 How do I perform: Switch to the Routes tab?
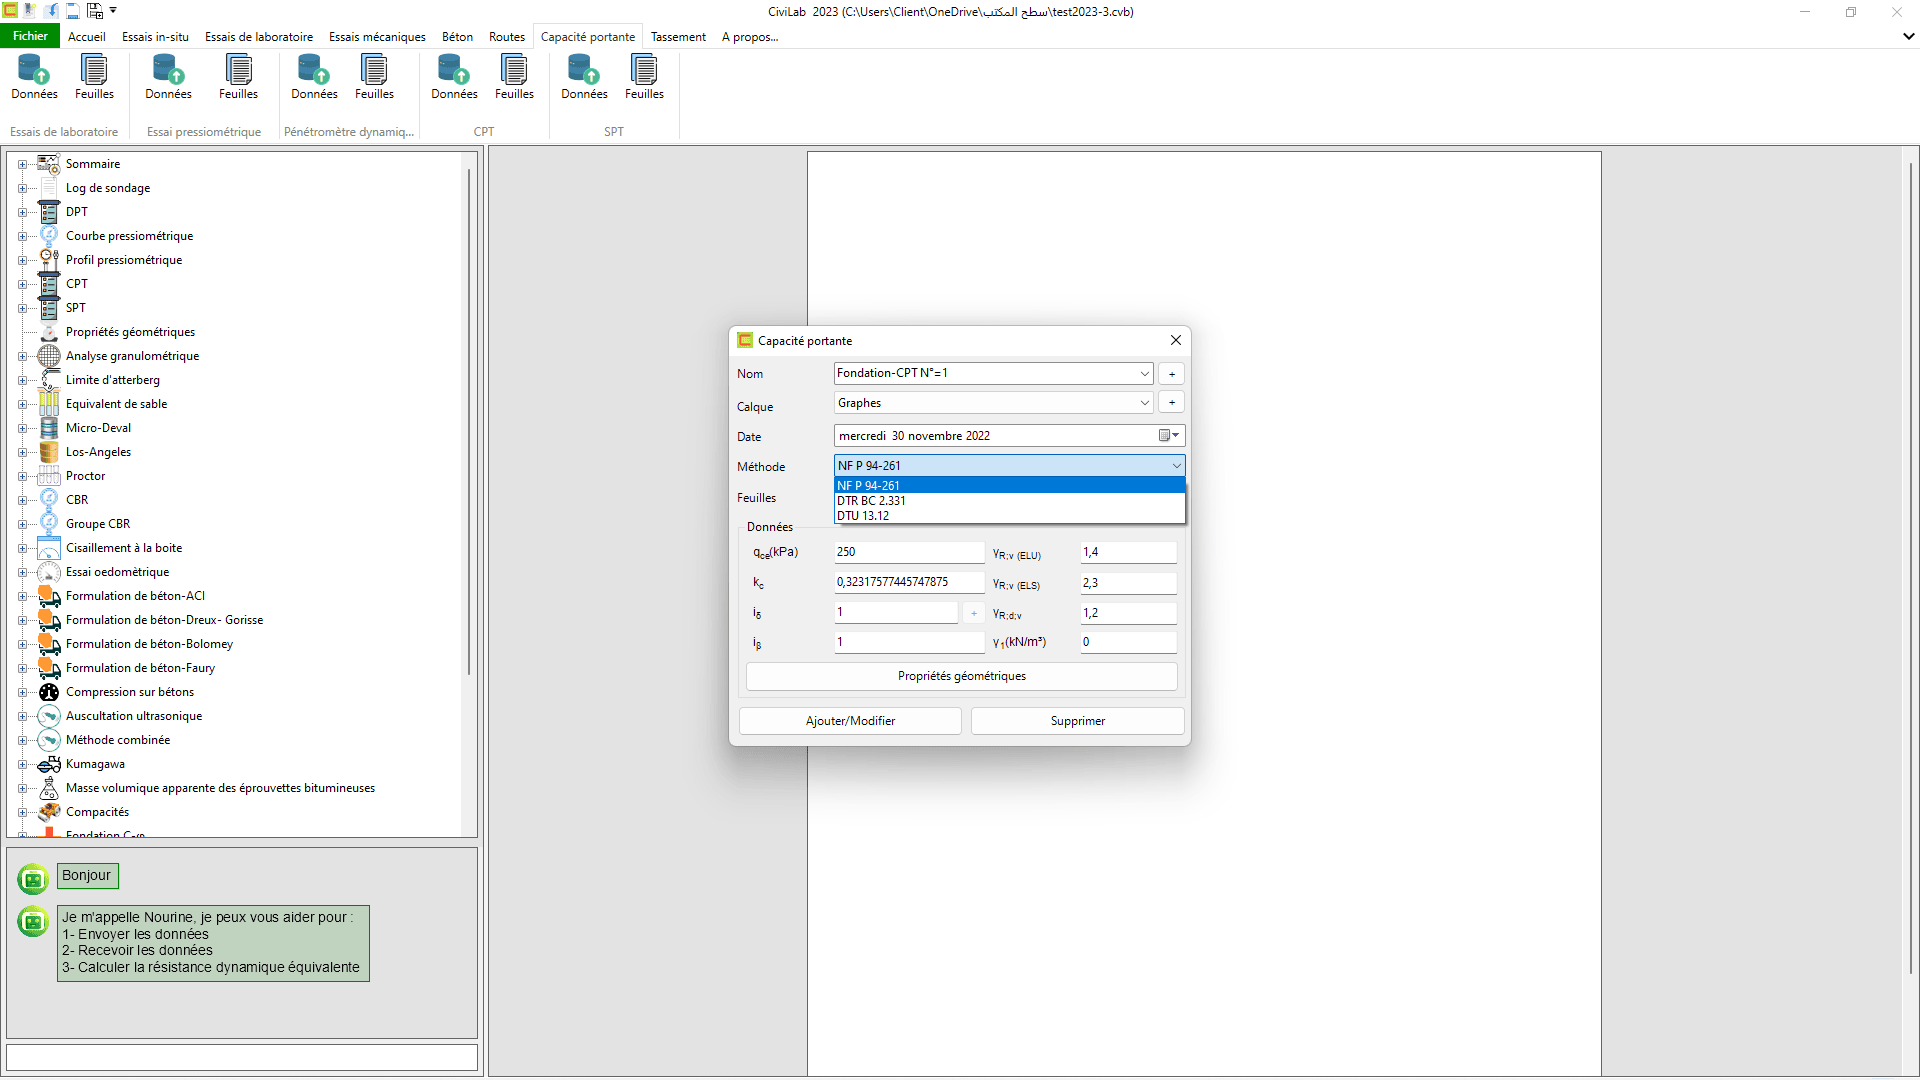[507, 37]
